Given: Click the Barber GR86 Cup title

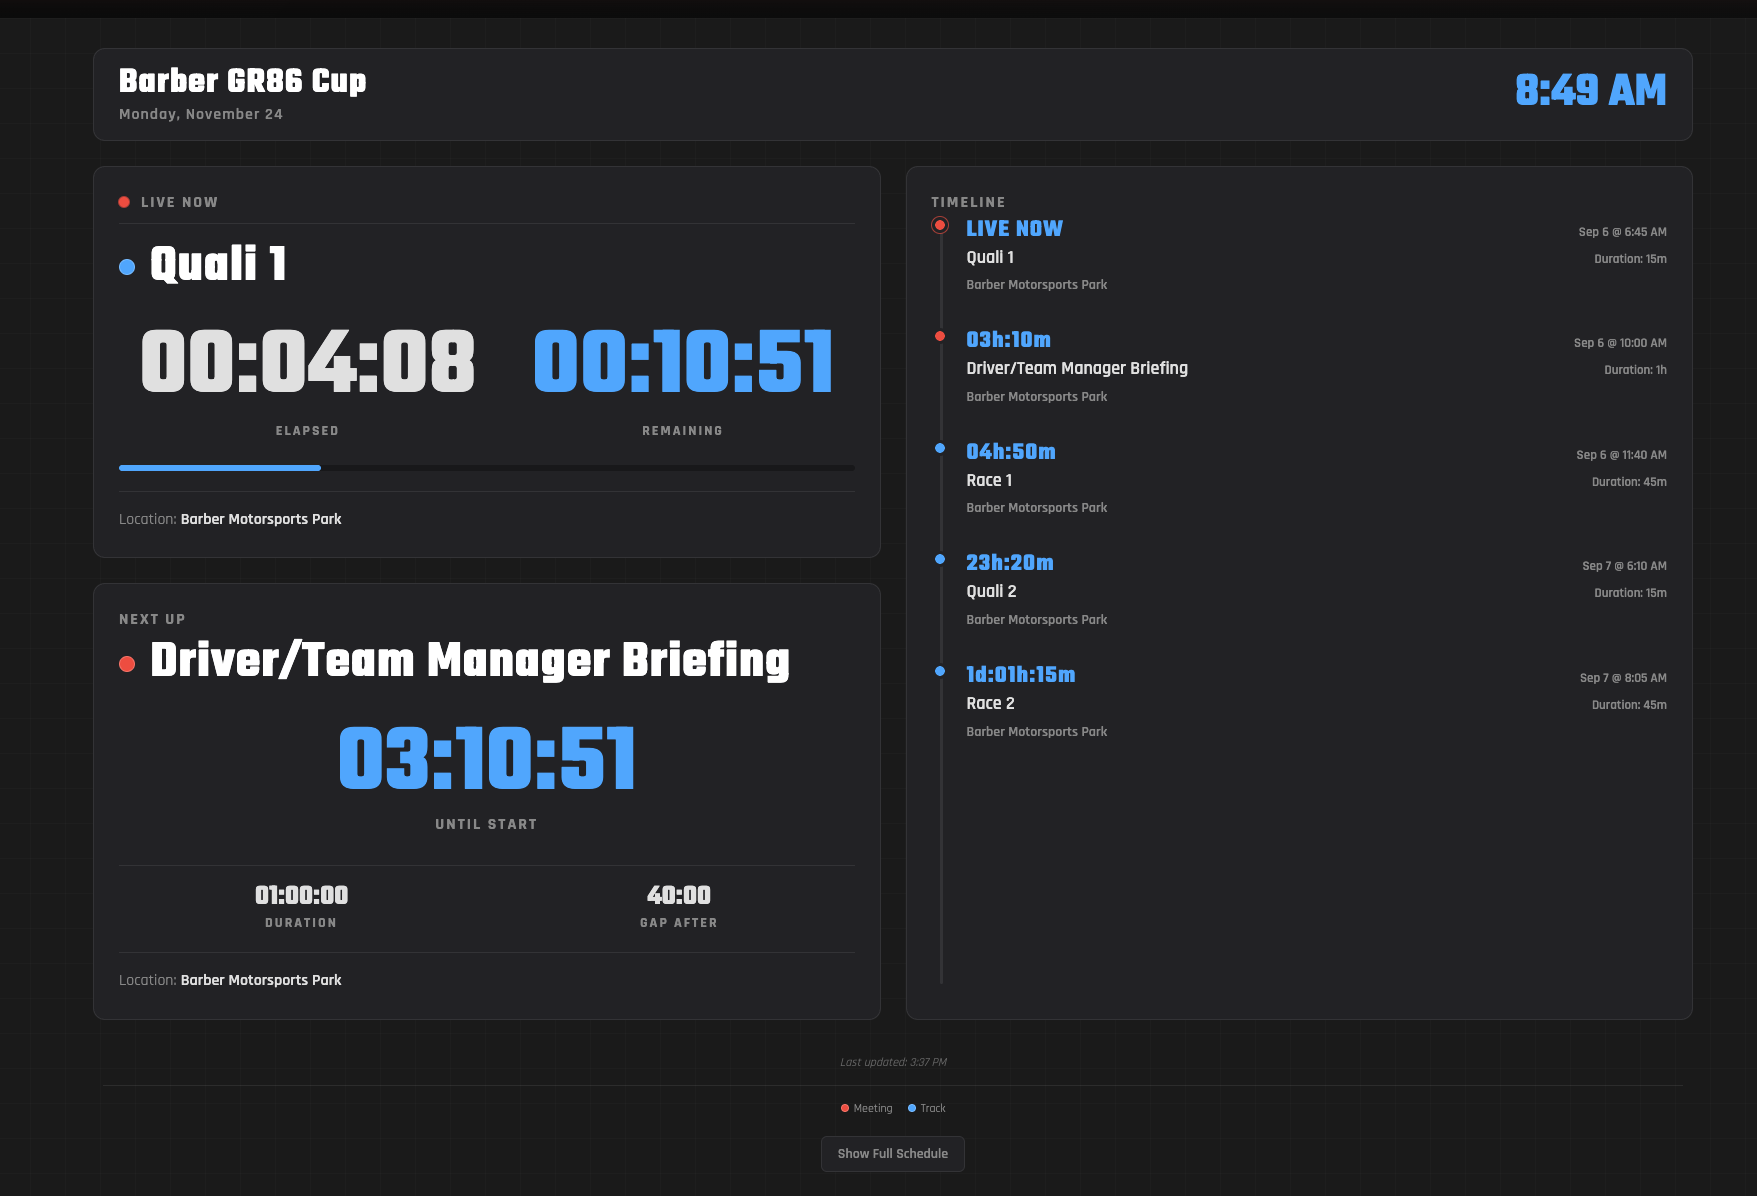Looking at the screenshot, I should click(243, 80).
